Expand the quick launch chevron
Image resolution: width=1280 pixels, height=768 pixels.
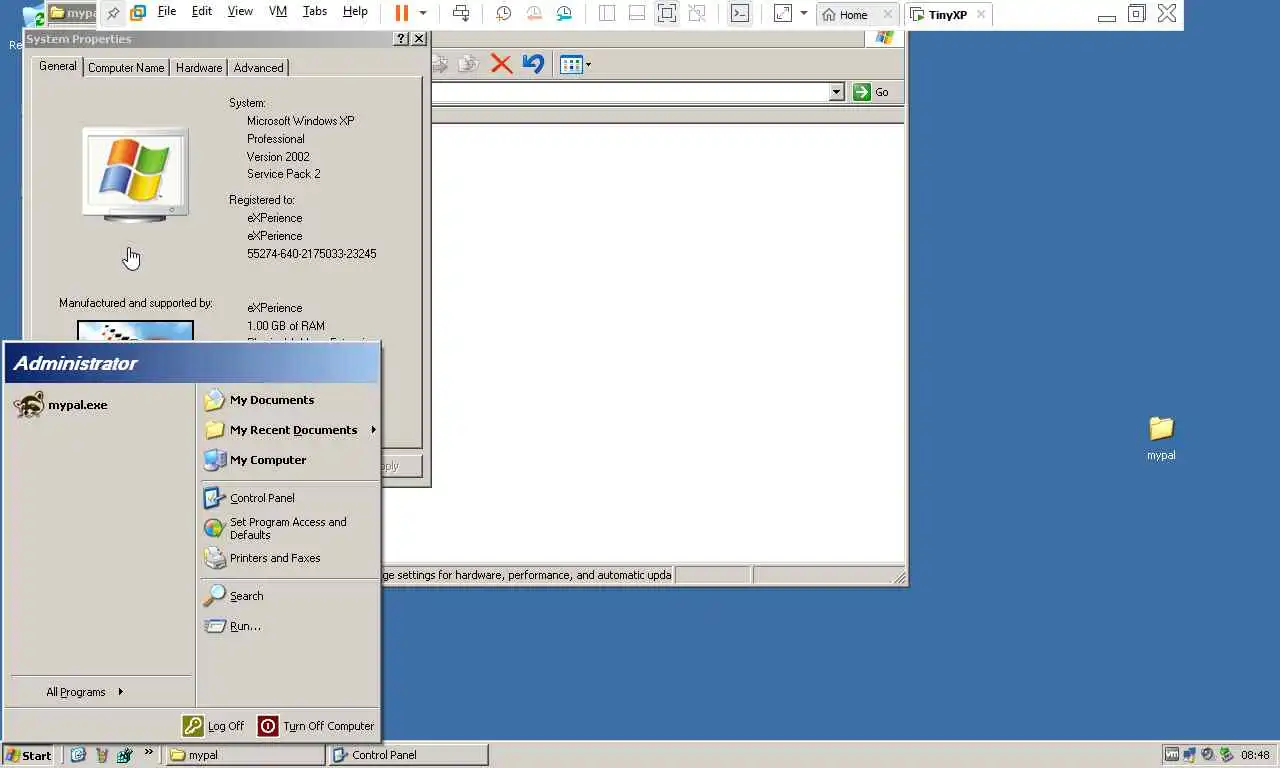[149, 752]
